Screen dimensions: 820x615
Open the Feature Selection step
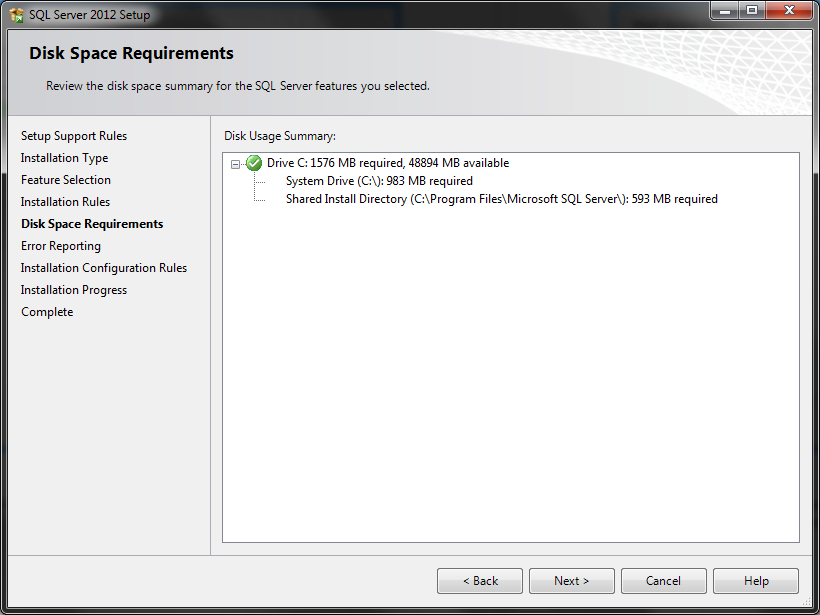[x=66, y=179]
